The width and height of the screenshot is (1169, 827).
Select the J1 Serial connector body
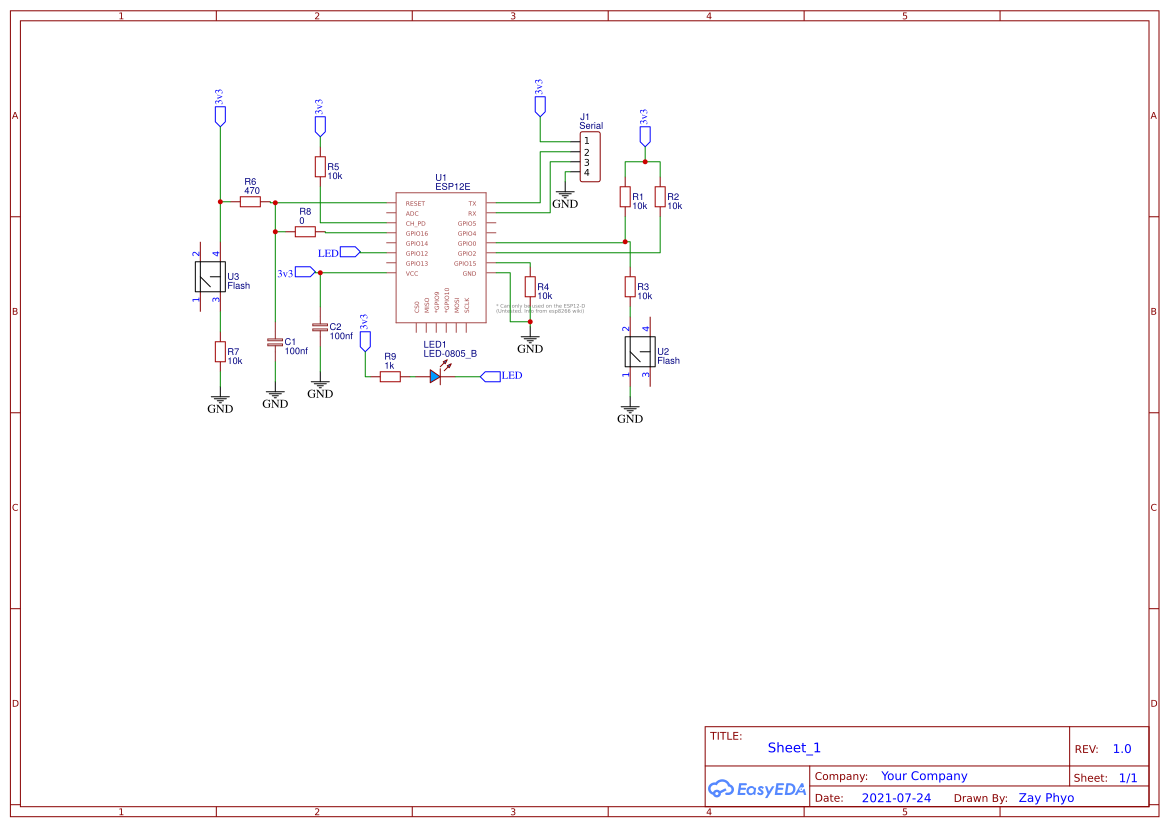[590, 157]
